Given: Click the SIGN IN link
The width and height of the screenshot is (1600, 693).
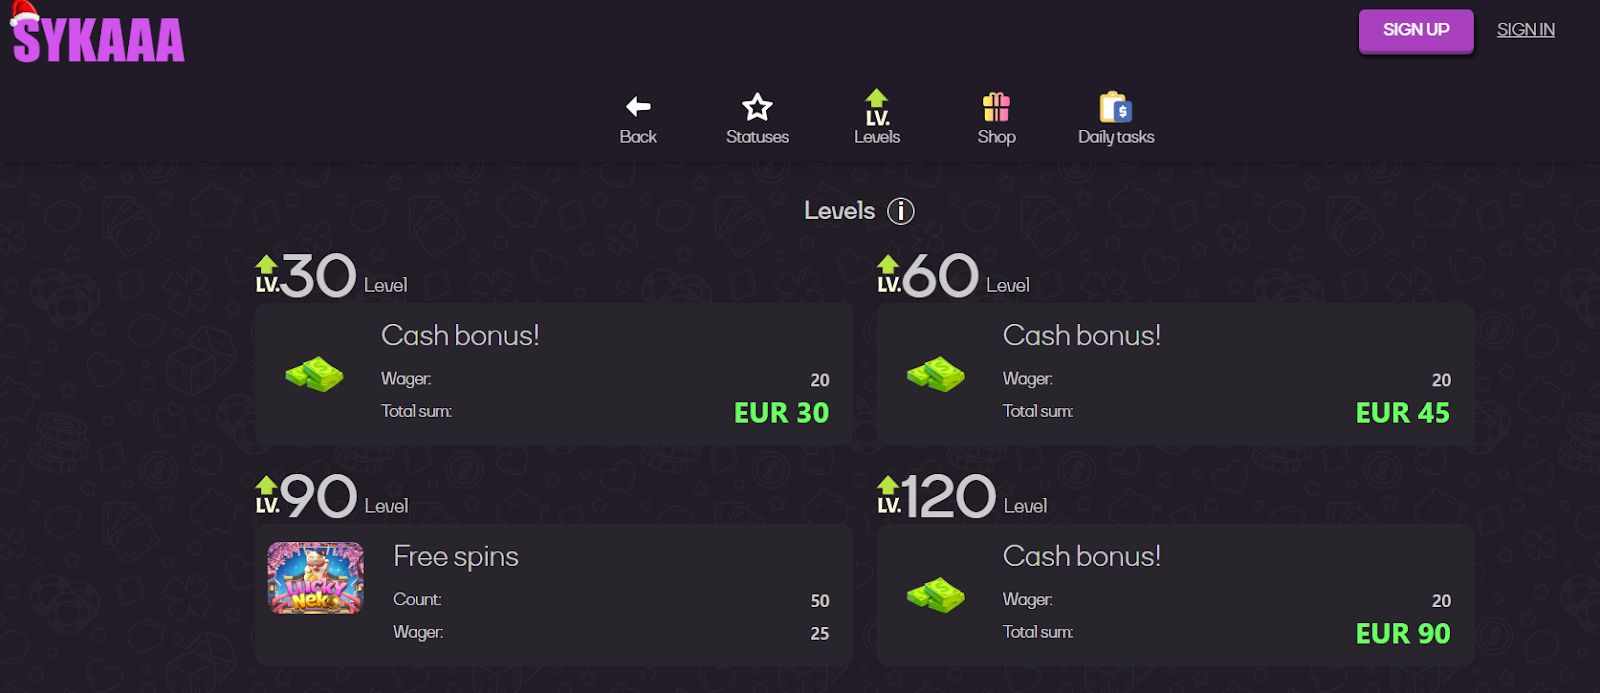Looking at the screenshot, I should point(1526,30).
